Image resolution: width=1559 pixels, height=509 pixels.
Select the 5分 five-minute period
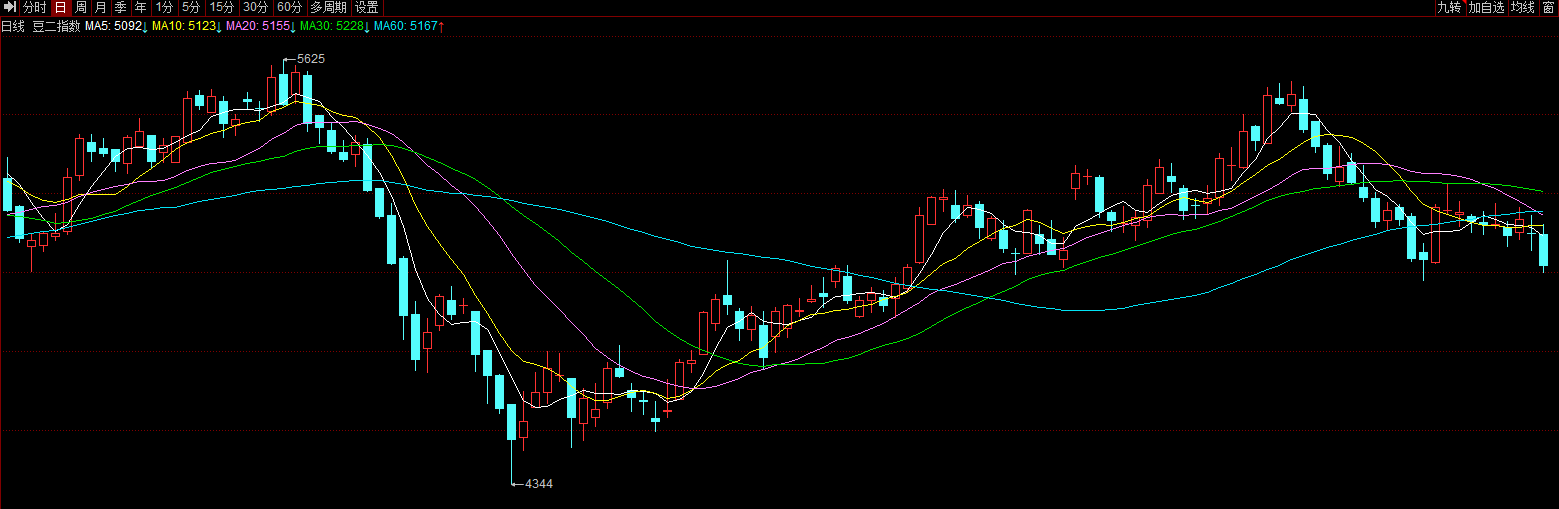click(191, 7)
